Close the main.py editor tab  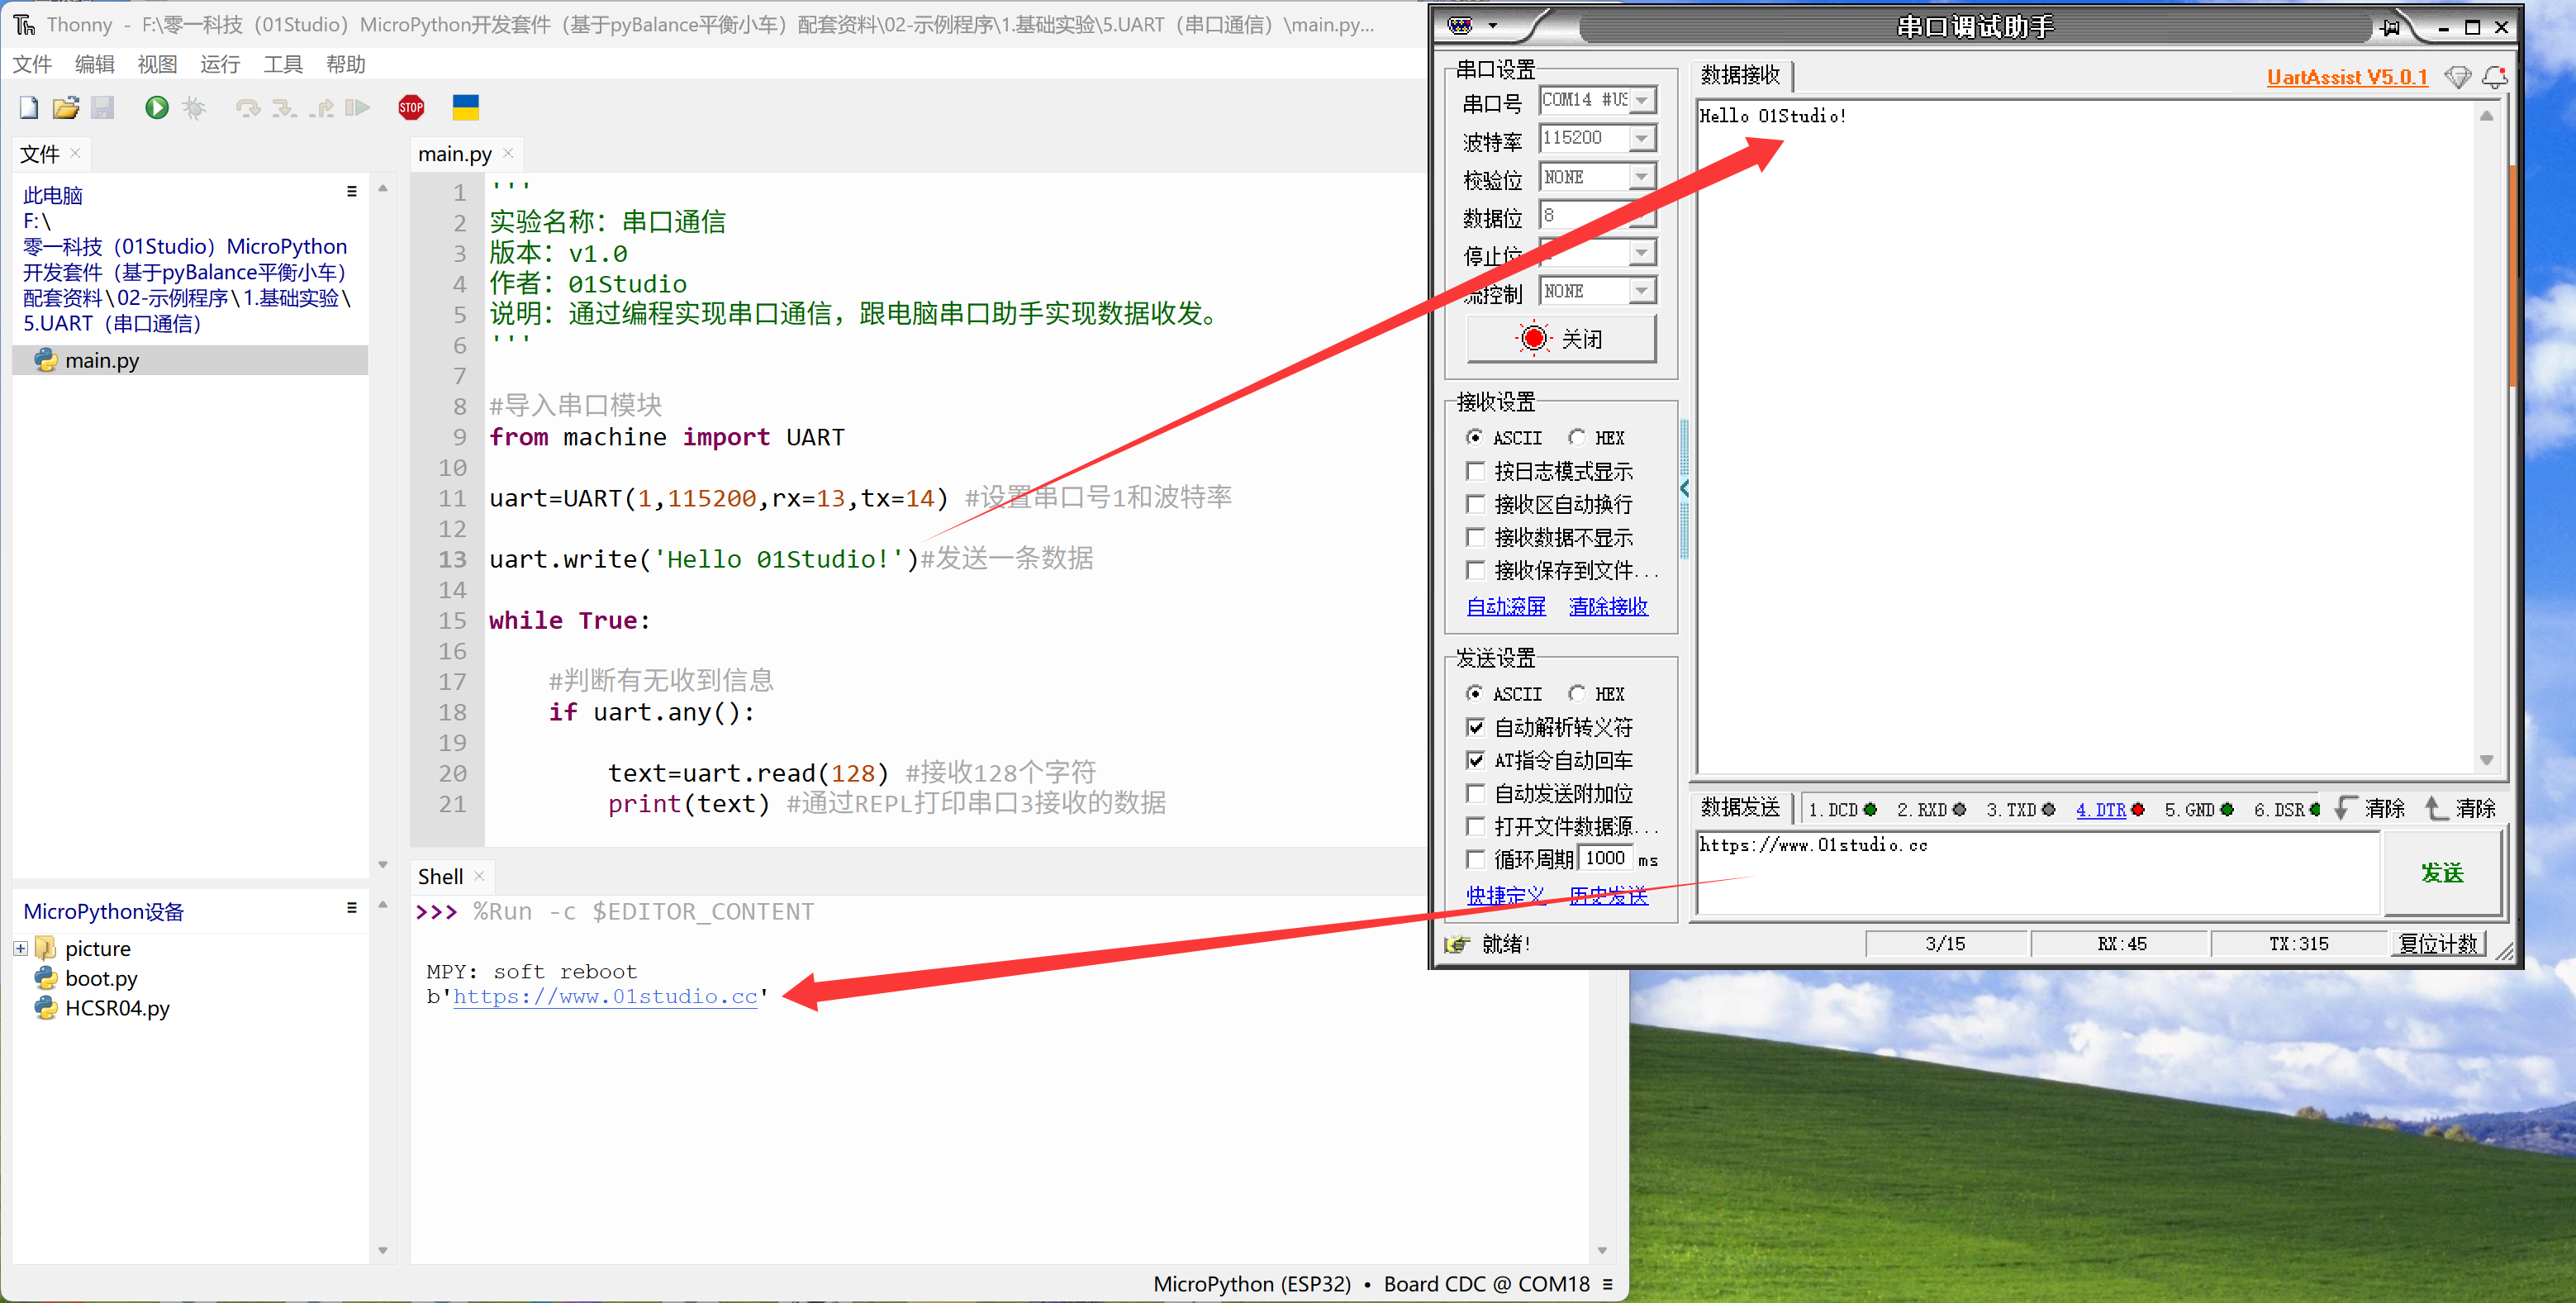tap(508, 153)
